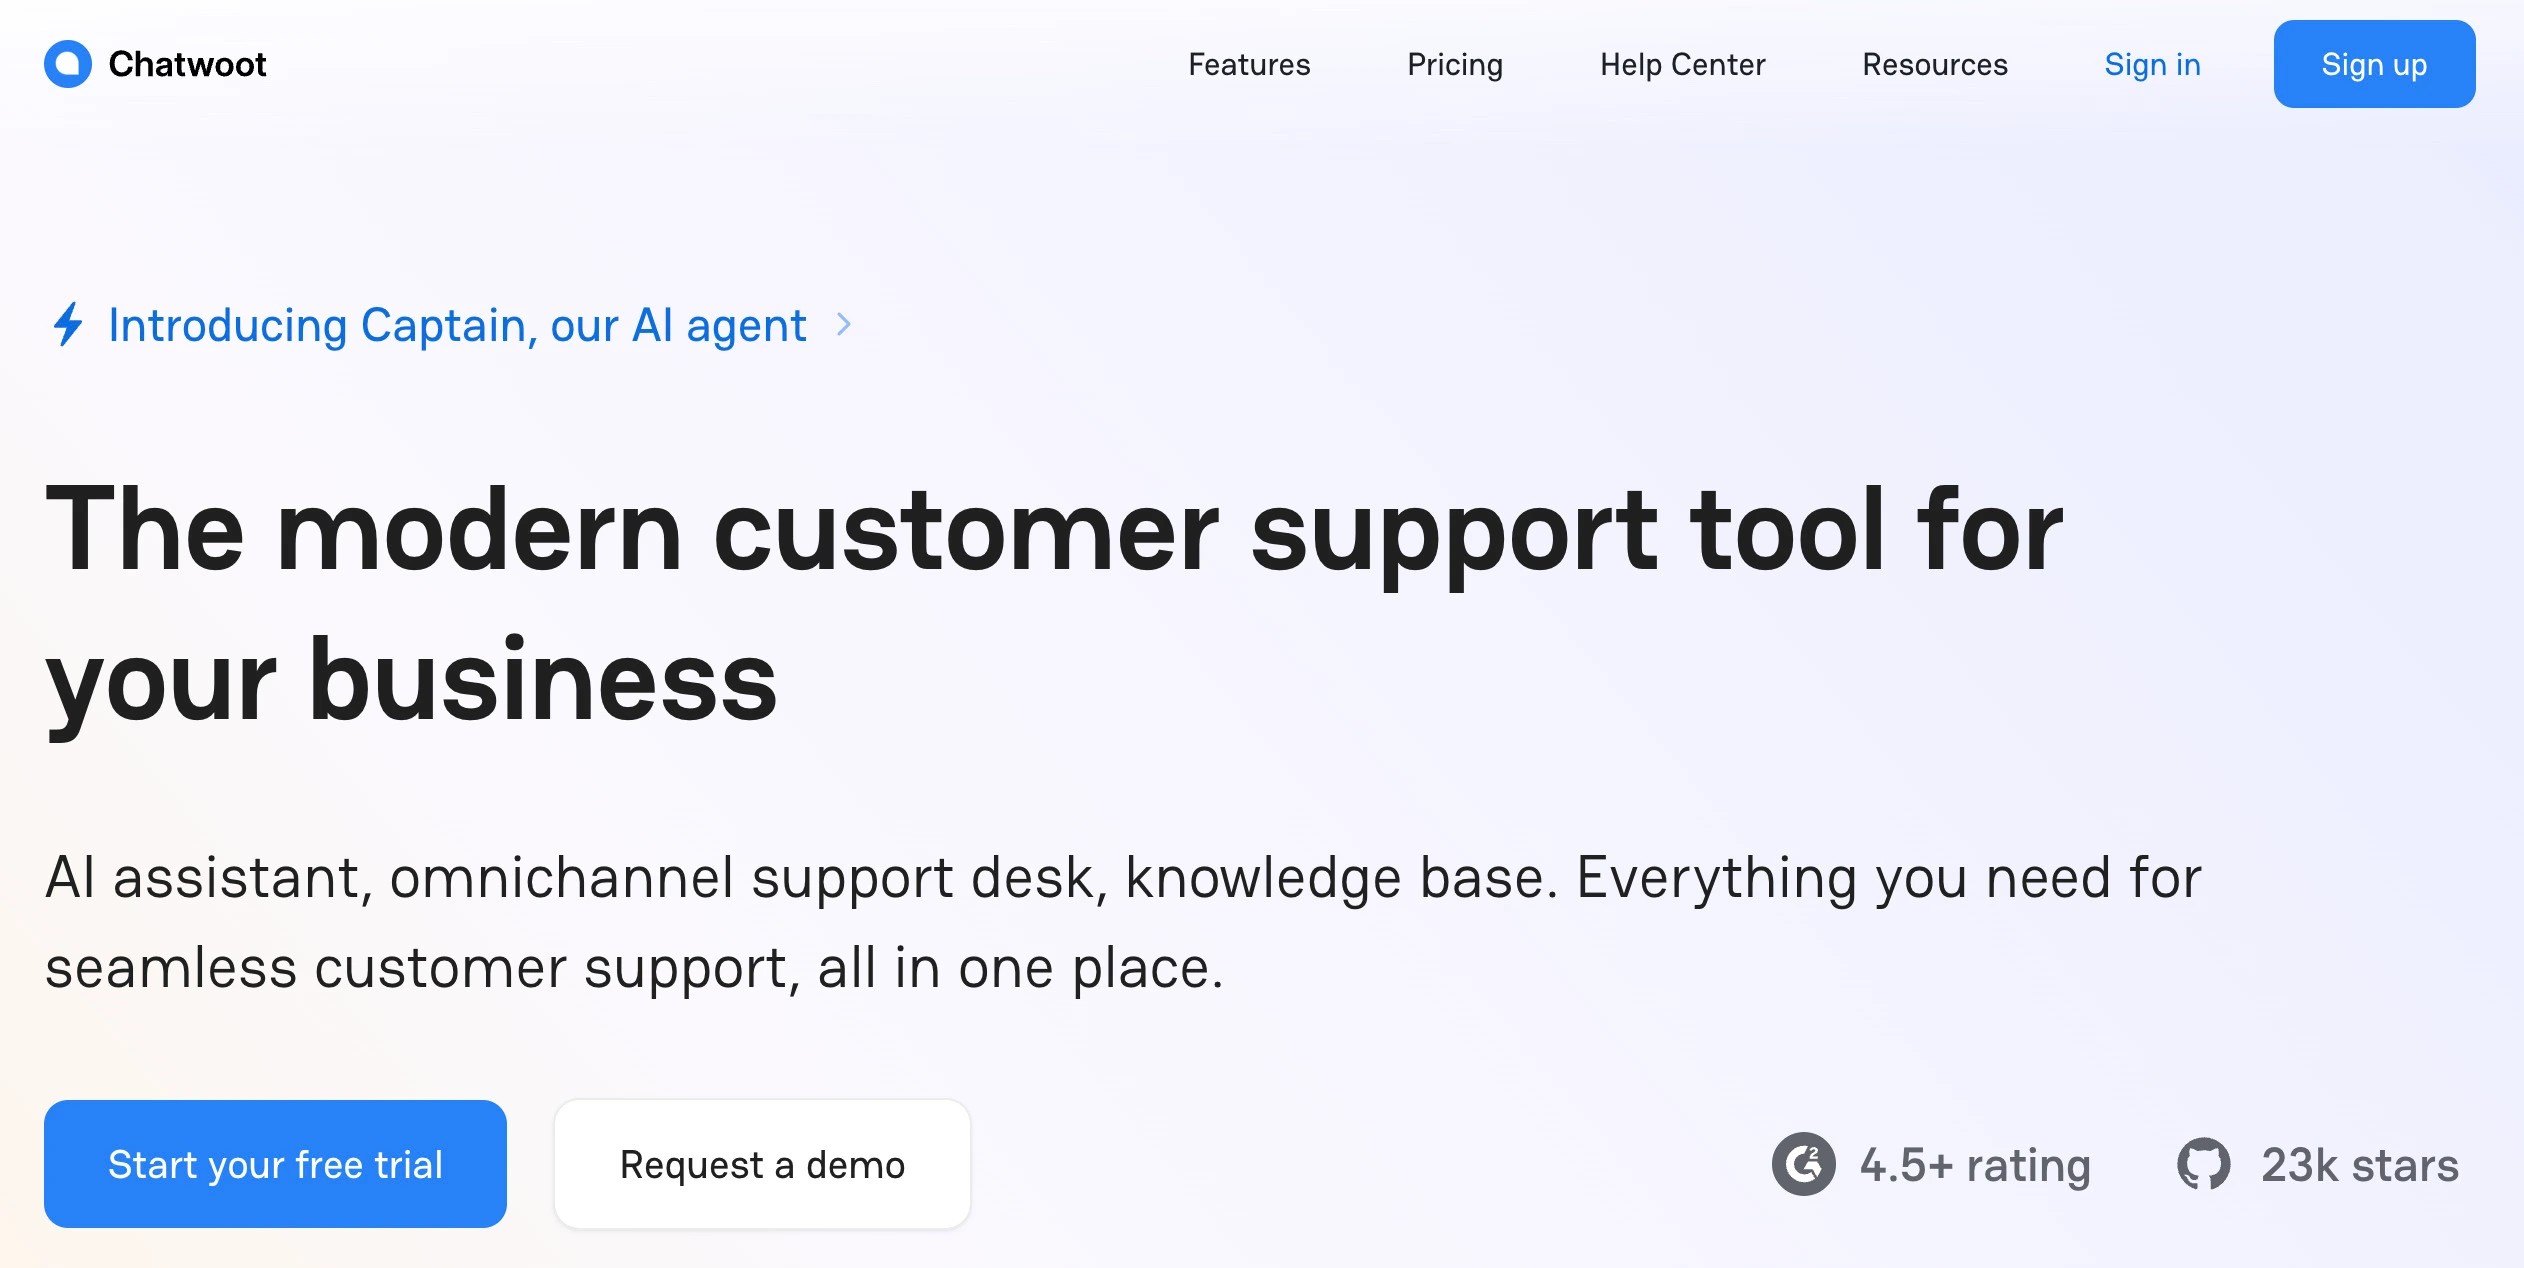Click the "Sign in" link

click(2152, 64)
